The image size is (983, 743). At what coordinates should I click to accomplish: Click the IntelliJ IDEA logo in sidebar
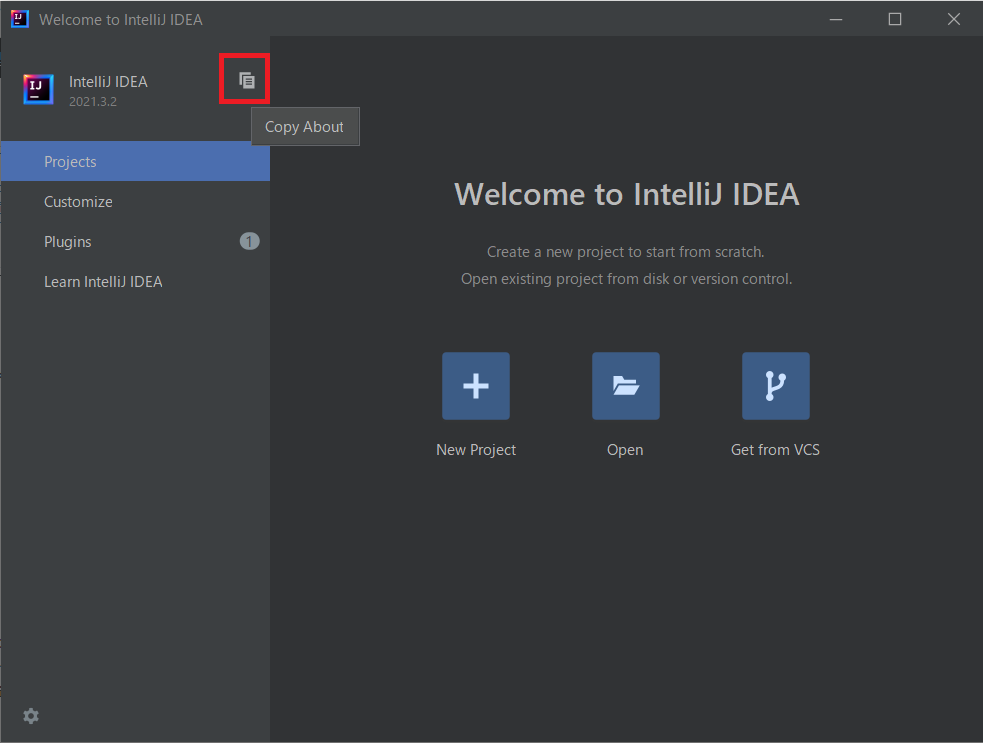[38, 89]
